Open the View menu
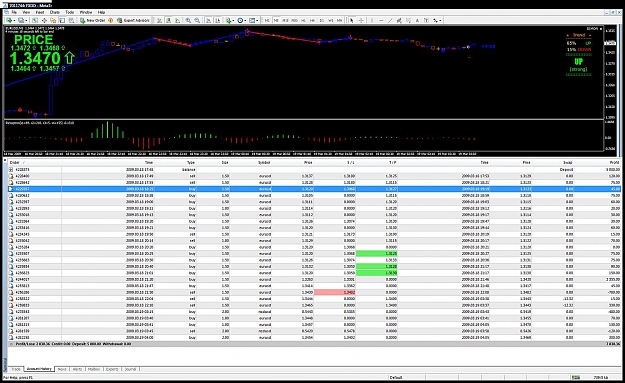The image size is (625, 383). click(x=26, y=12)
